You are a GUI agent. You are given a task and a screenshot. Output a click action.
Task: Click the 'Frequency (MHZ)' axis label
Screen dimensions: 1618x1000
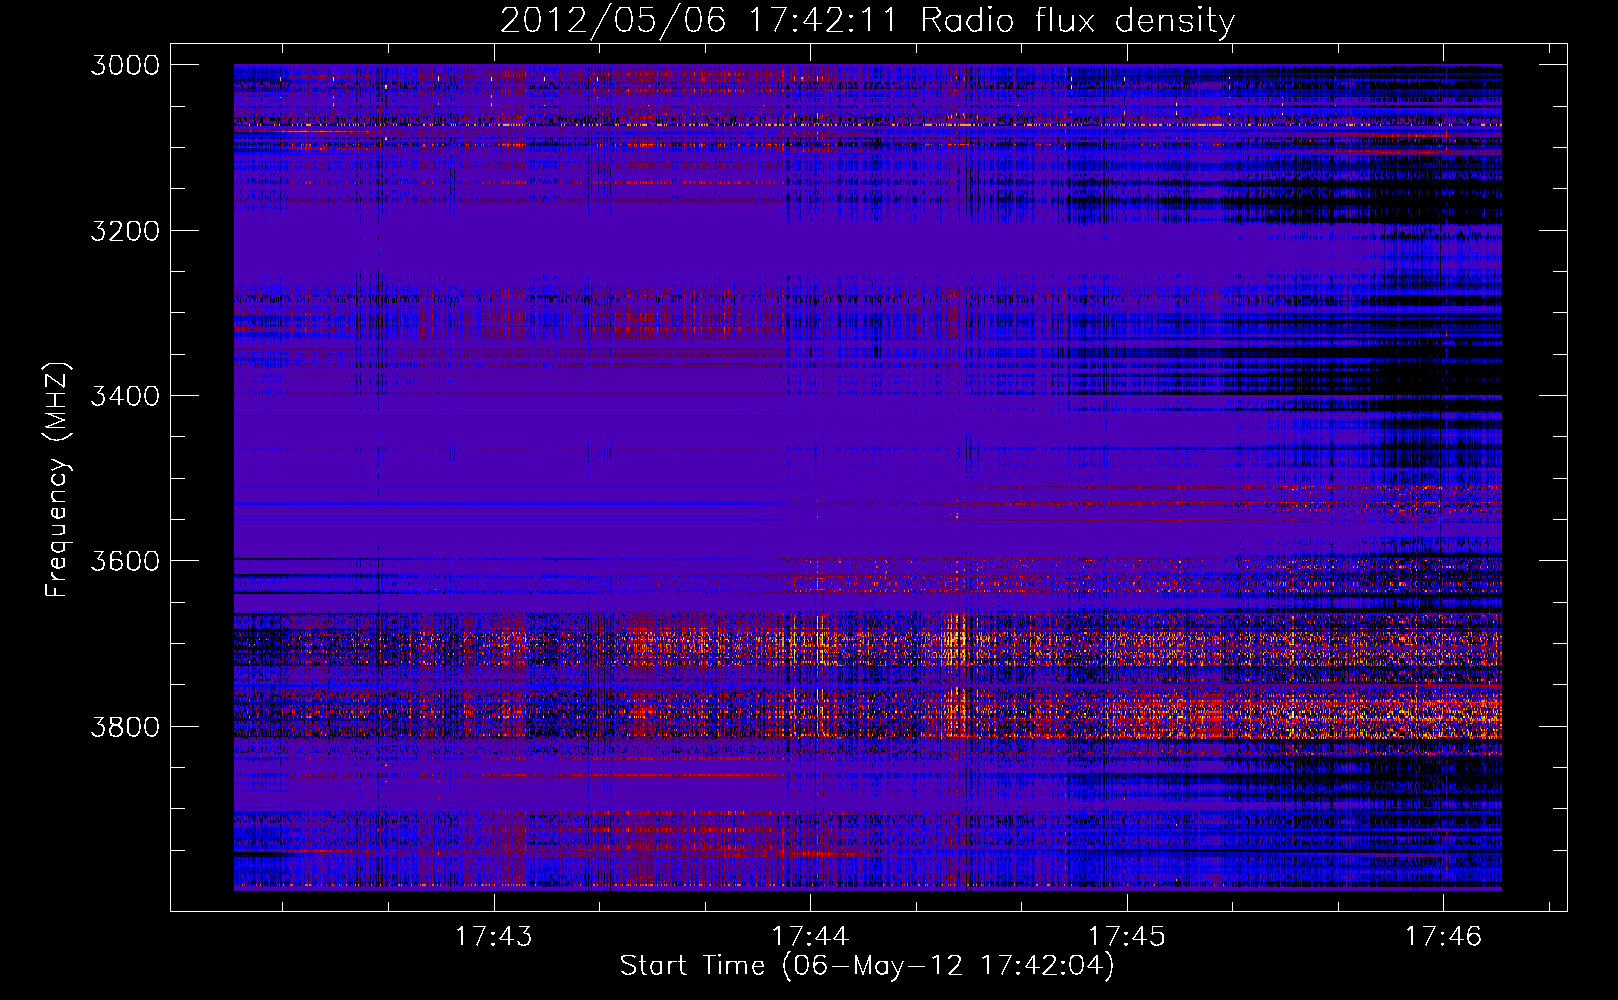58,480
